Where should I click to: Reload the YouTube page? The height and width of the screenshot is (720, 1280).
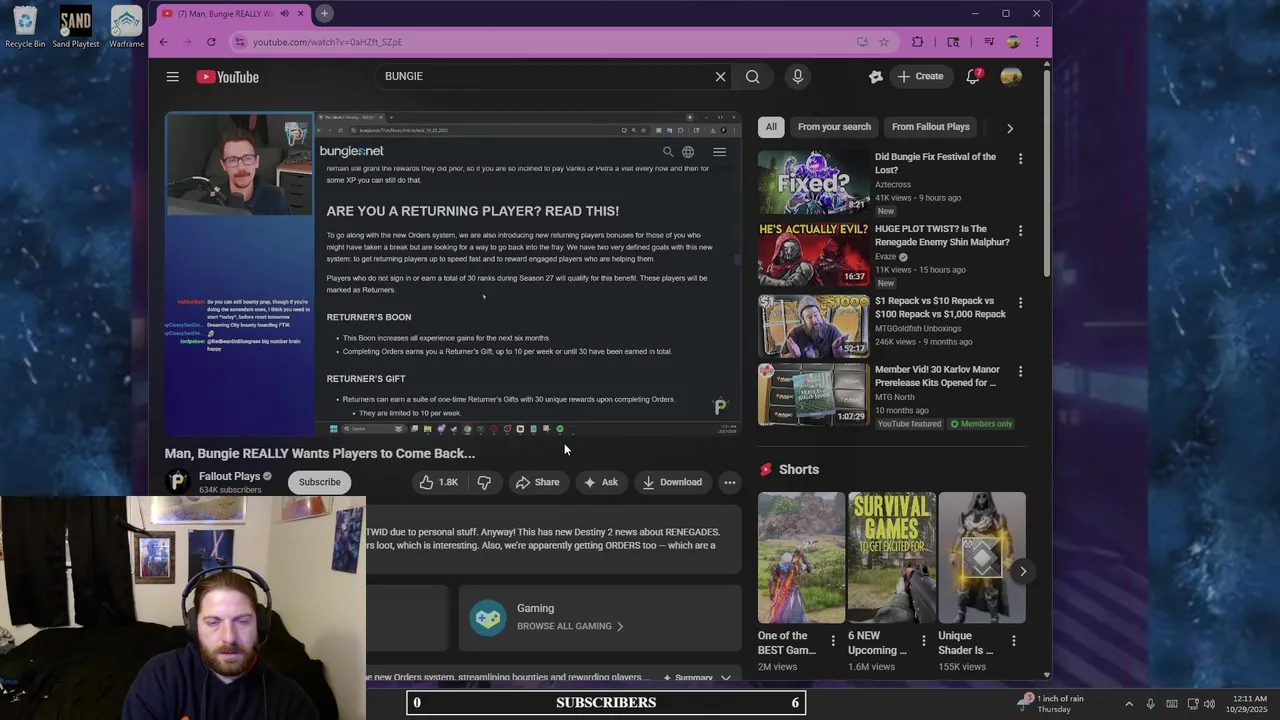click(x=211, y=42)
